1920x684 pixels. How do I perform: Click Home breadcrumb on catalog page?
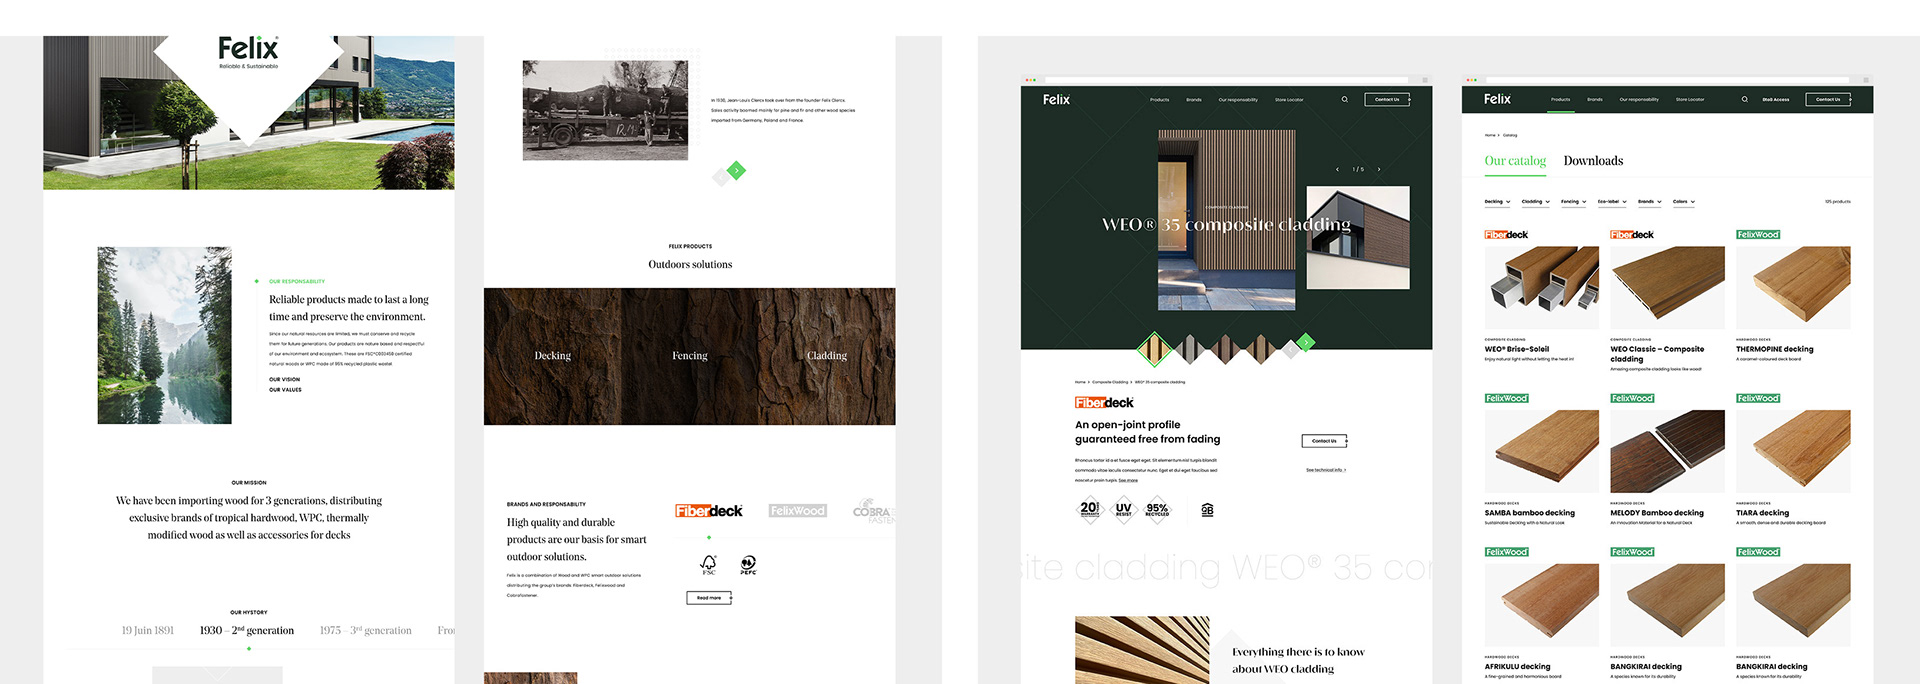point(1490,135)
